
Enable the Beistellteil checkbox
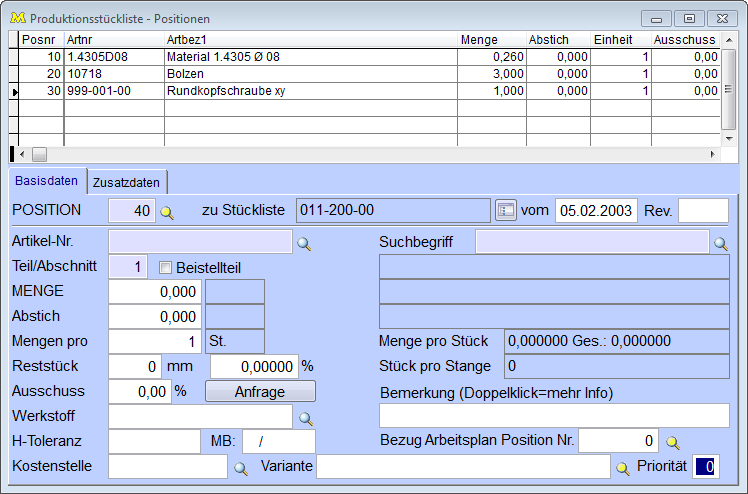pos(166,267)
